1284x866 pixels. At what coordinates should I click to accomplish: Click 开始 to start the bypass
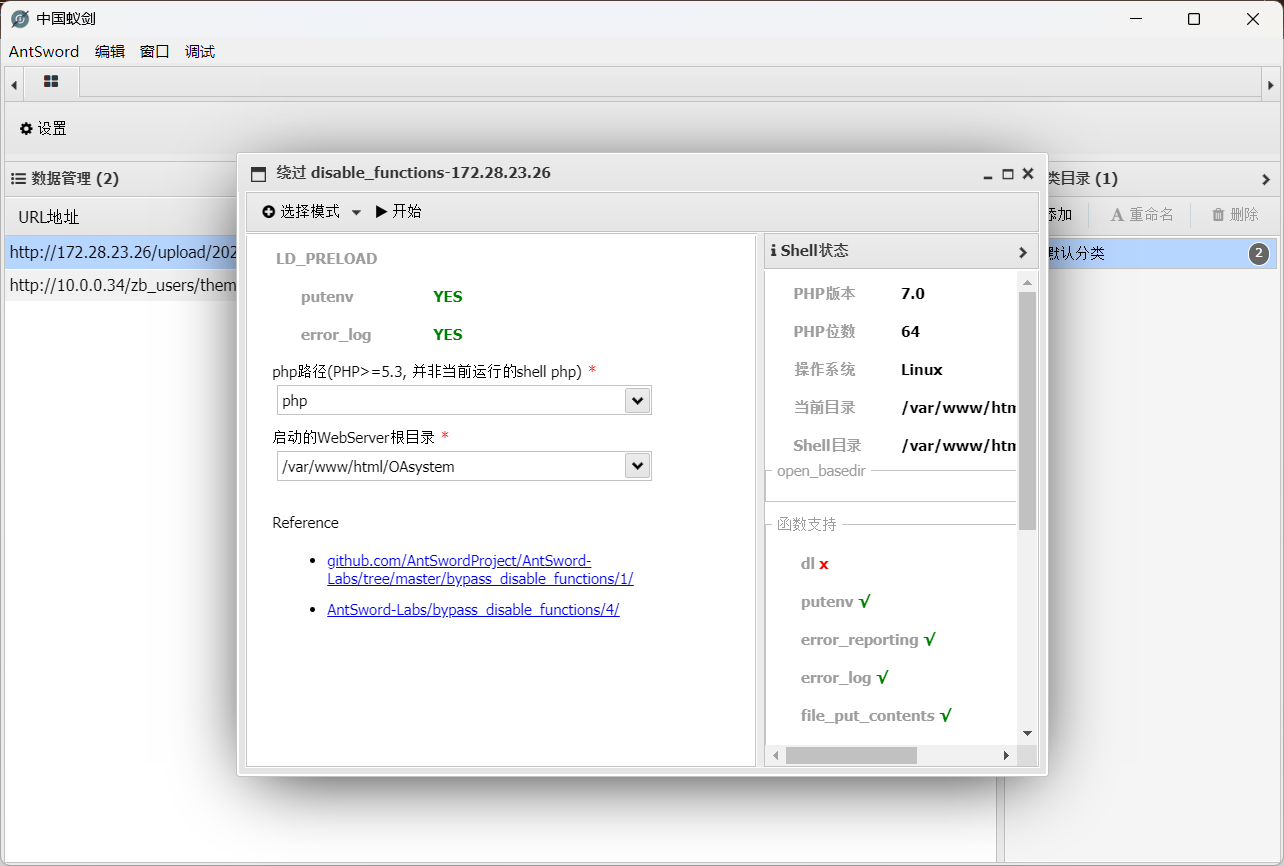(x=398, y=212)
